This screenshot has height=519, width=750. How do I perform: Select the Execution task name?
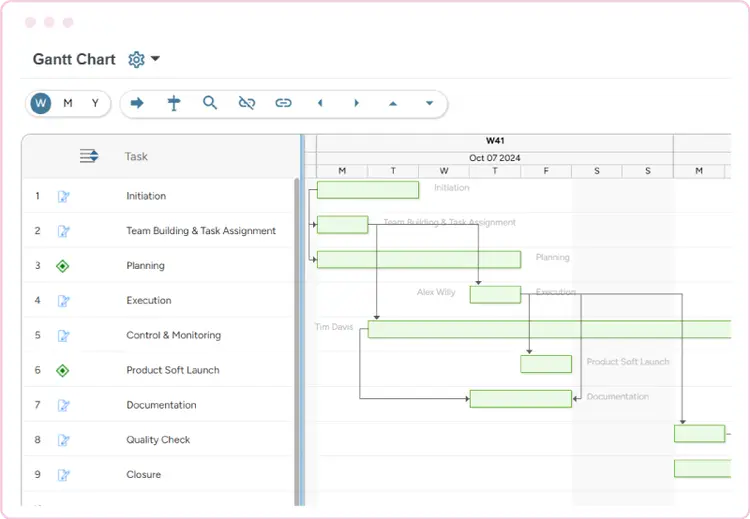[149, 300]
